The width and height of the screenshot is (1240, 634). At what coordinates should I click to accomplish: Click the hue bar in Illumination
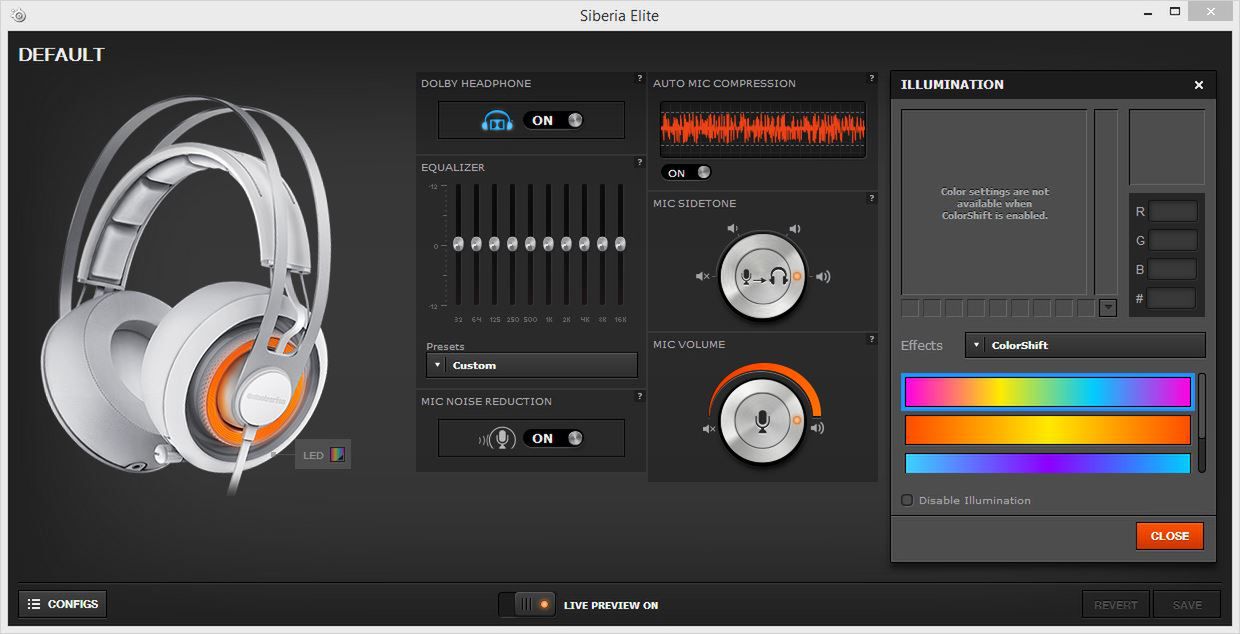[x=1106, y=202]
